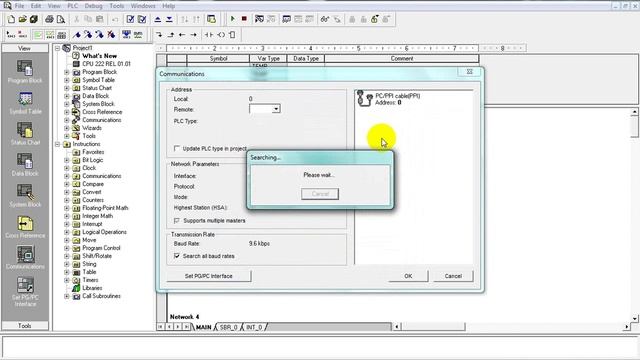Open Cross Reference from View sidebar
This screenshot has height=360, width=640.
tap(25, 227)
